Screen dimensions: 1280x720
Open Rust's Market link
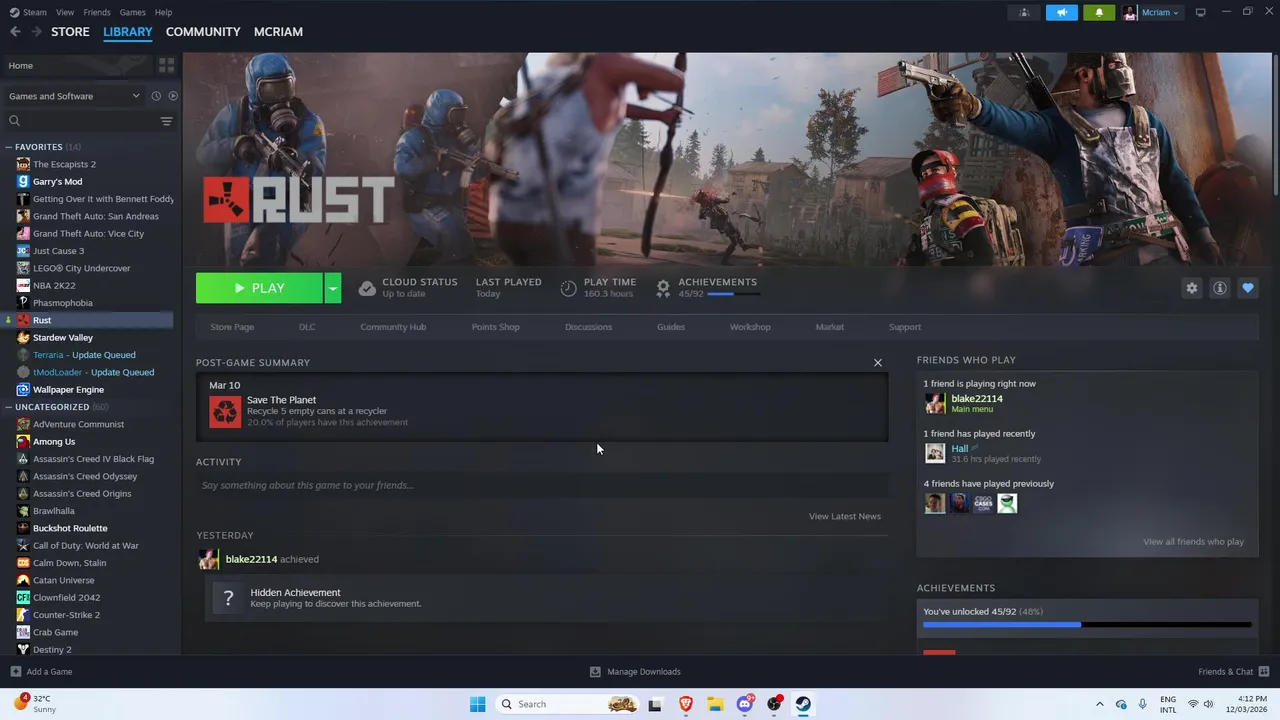click(x=829, y=327)
